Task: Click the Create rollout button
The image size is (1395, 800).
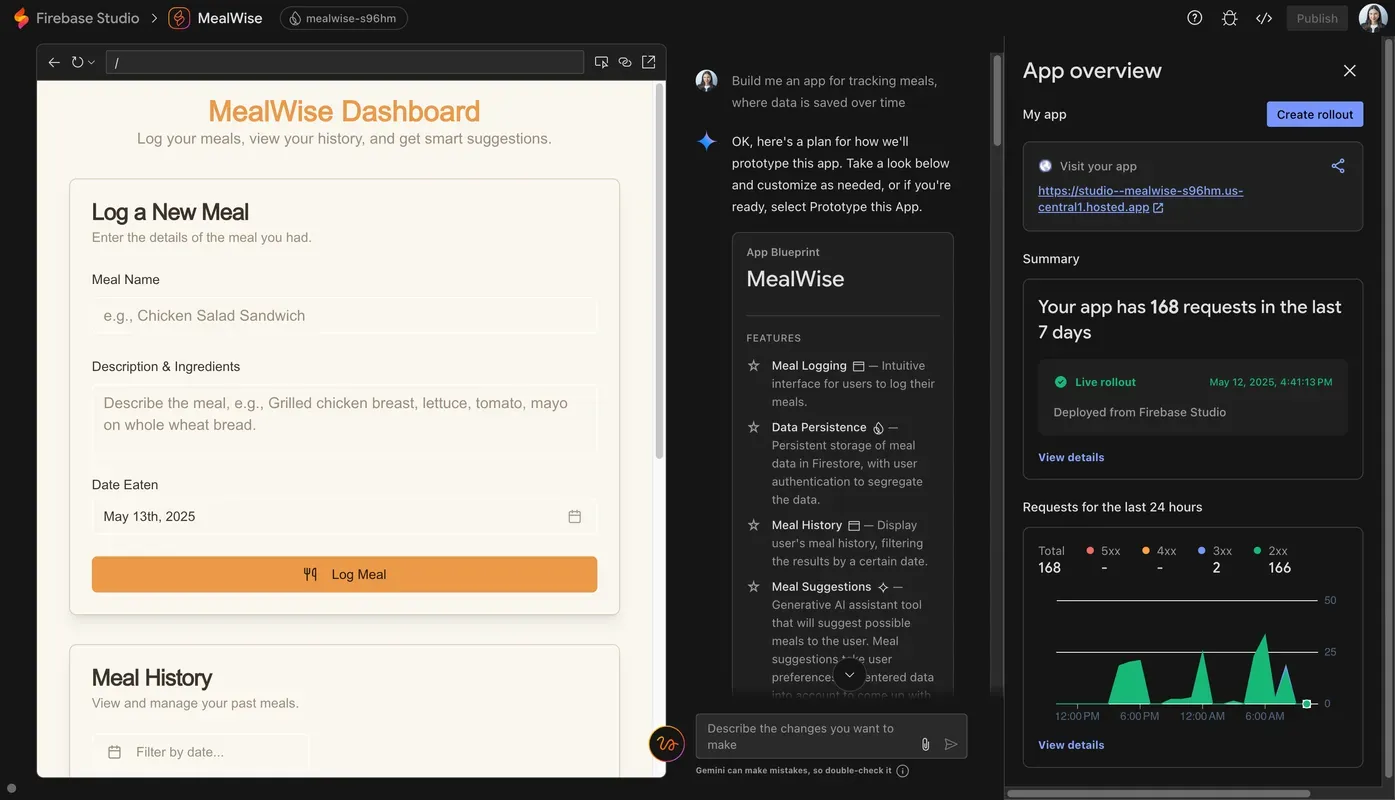Action: pos(1314,114)
